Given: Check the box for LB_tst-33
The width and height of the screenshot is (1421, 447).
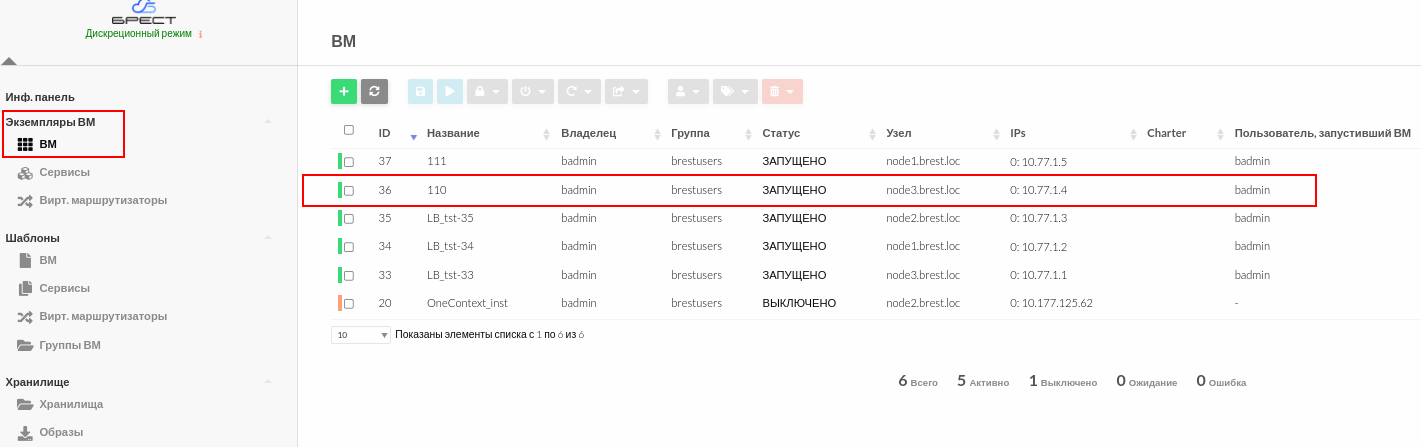Looking at the screenshot, I should pos(349,275).
